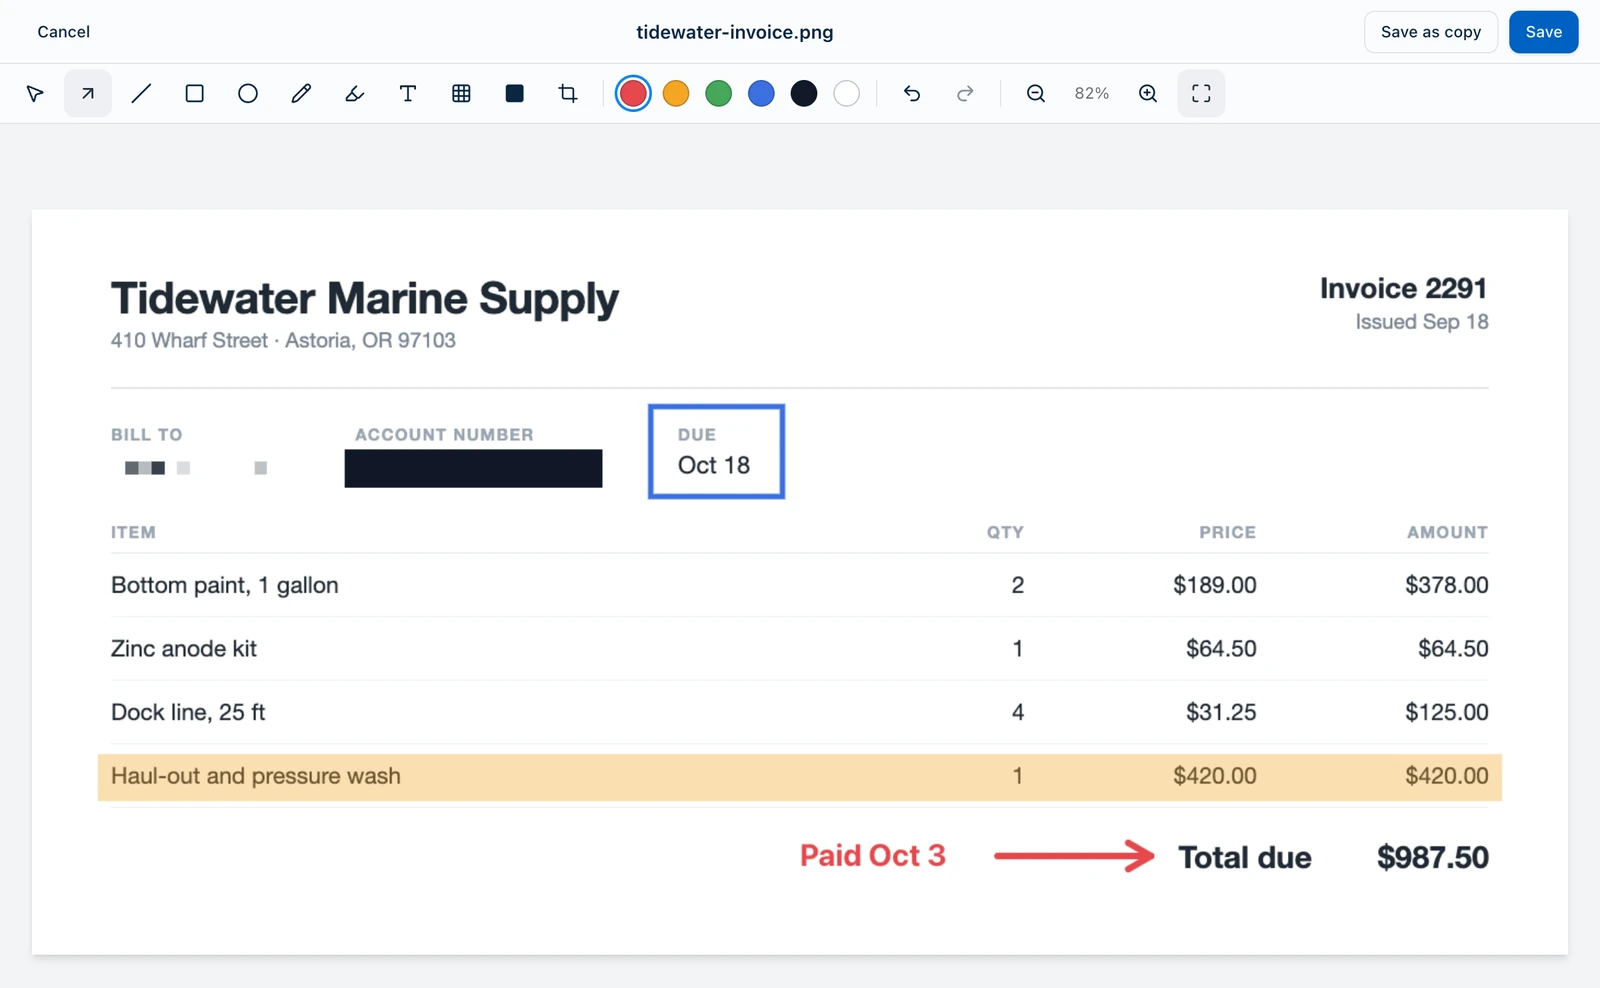The image size is (1600, 988).
Task: Click the blue Save button
Action: [x=1543, y=32]
